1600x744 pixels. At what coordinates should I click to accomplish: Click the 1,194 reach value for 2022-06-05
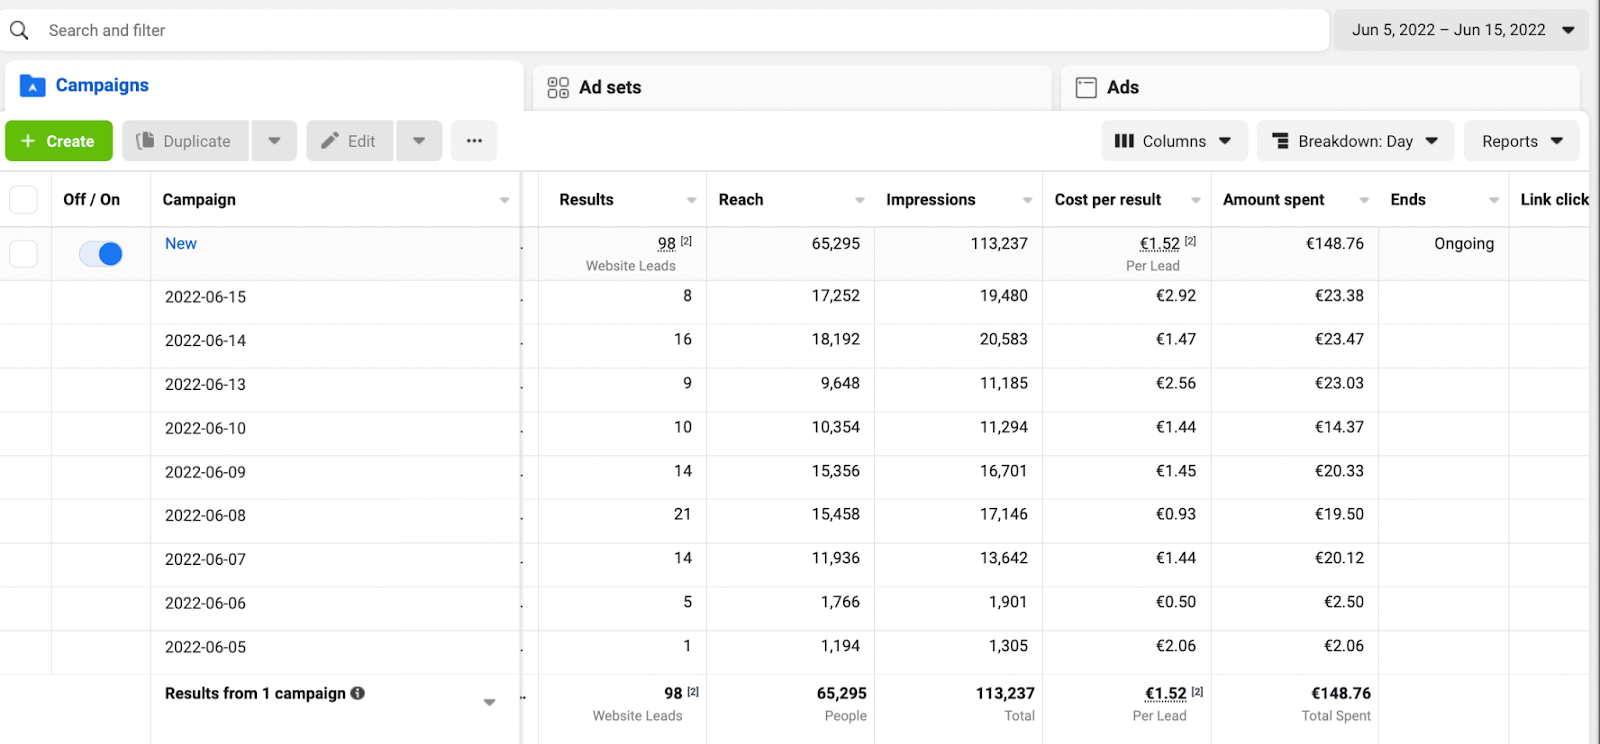[x=840, y=647]
